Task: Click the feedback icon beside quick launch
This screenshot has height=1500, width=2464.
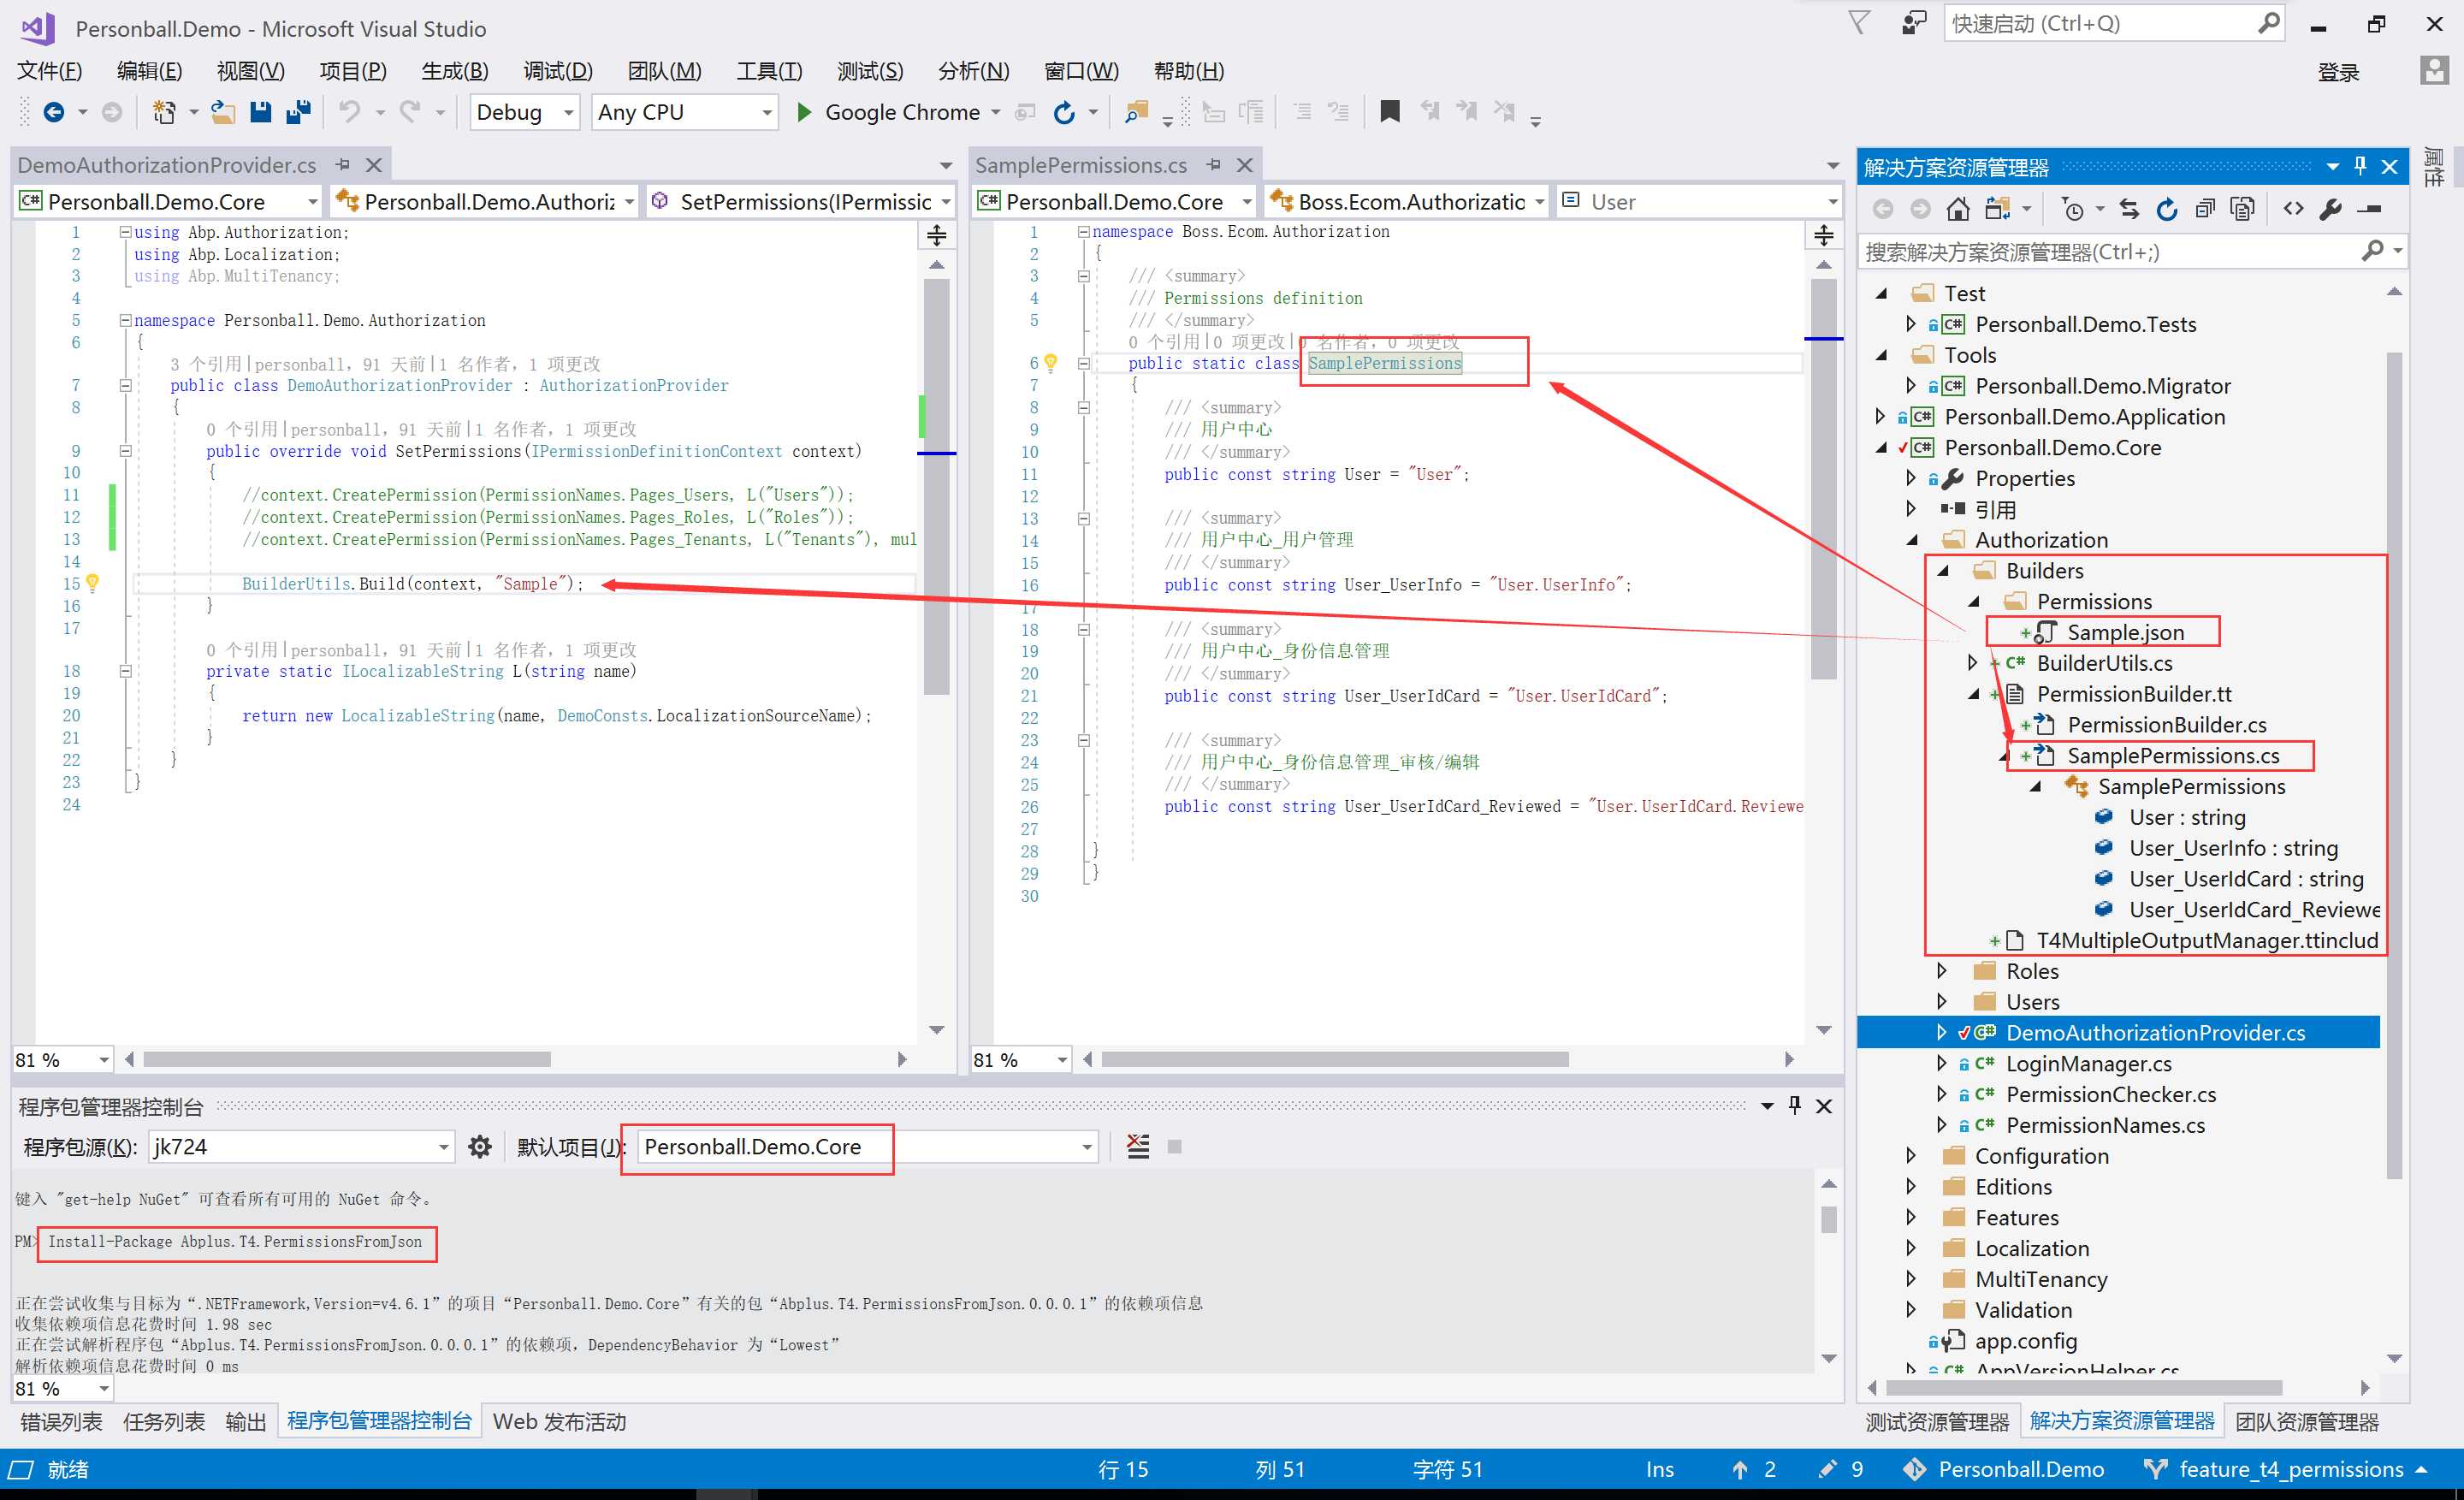Action: (x=1912, y=24)
